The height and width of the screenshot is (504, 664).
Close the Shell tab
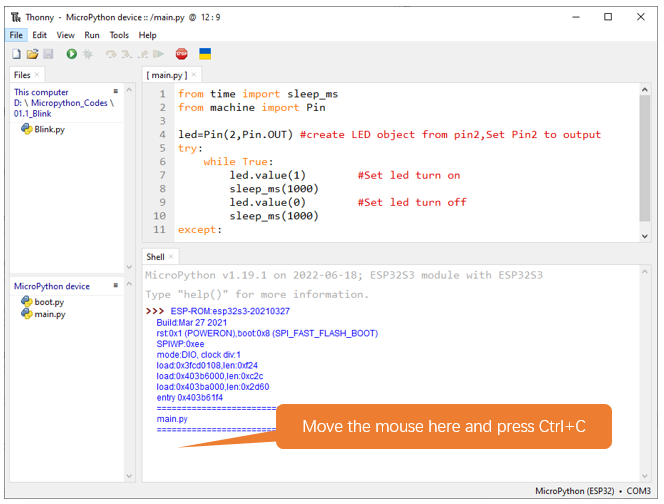coord(171,257)
